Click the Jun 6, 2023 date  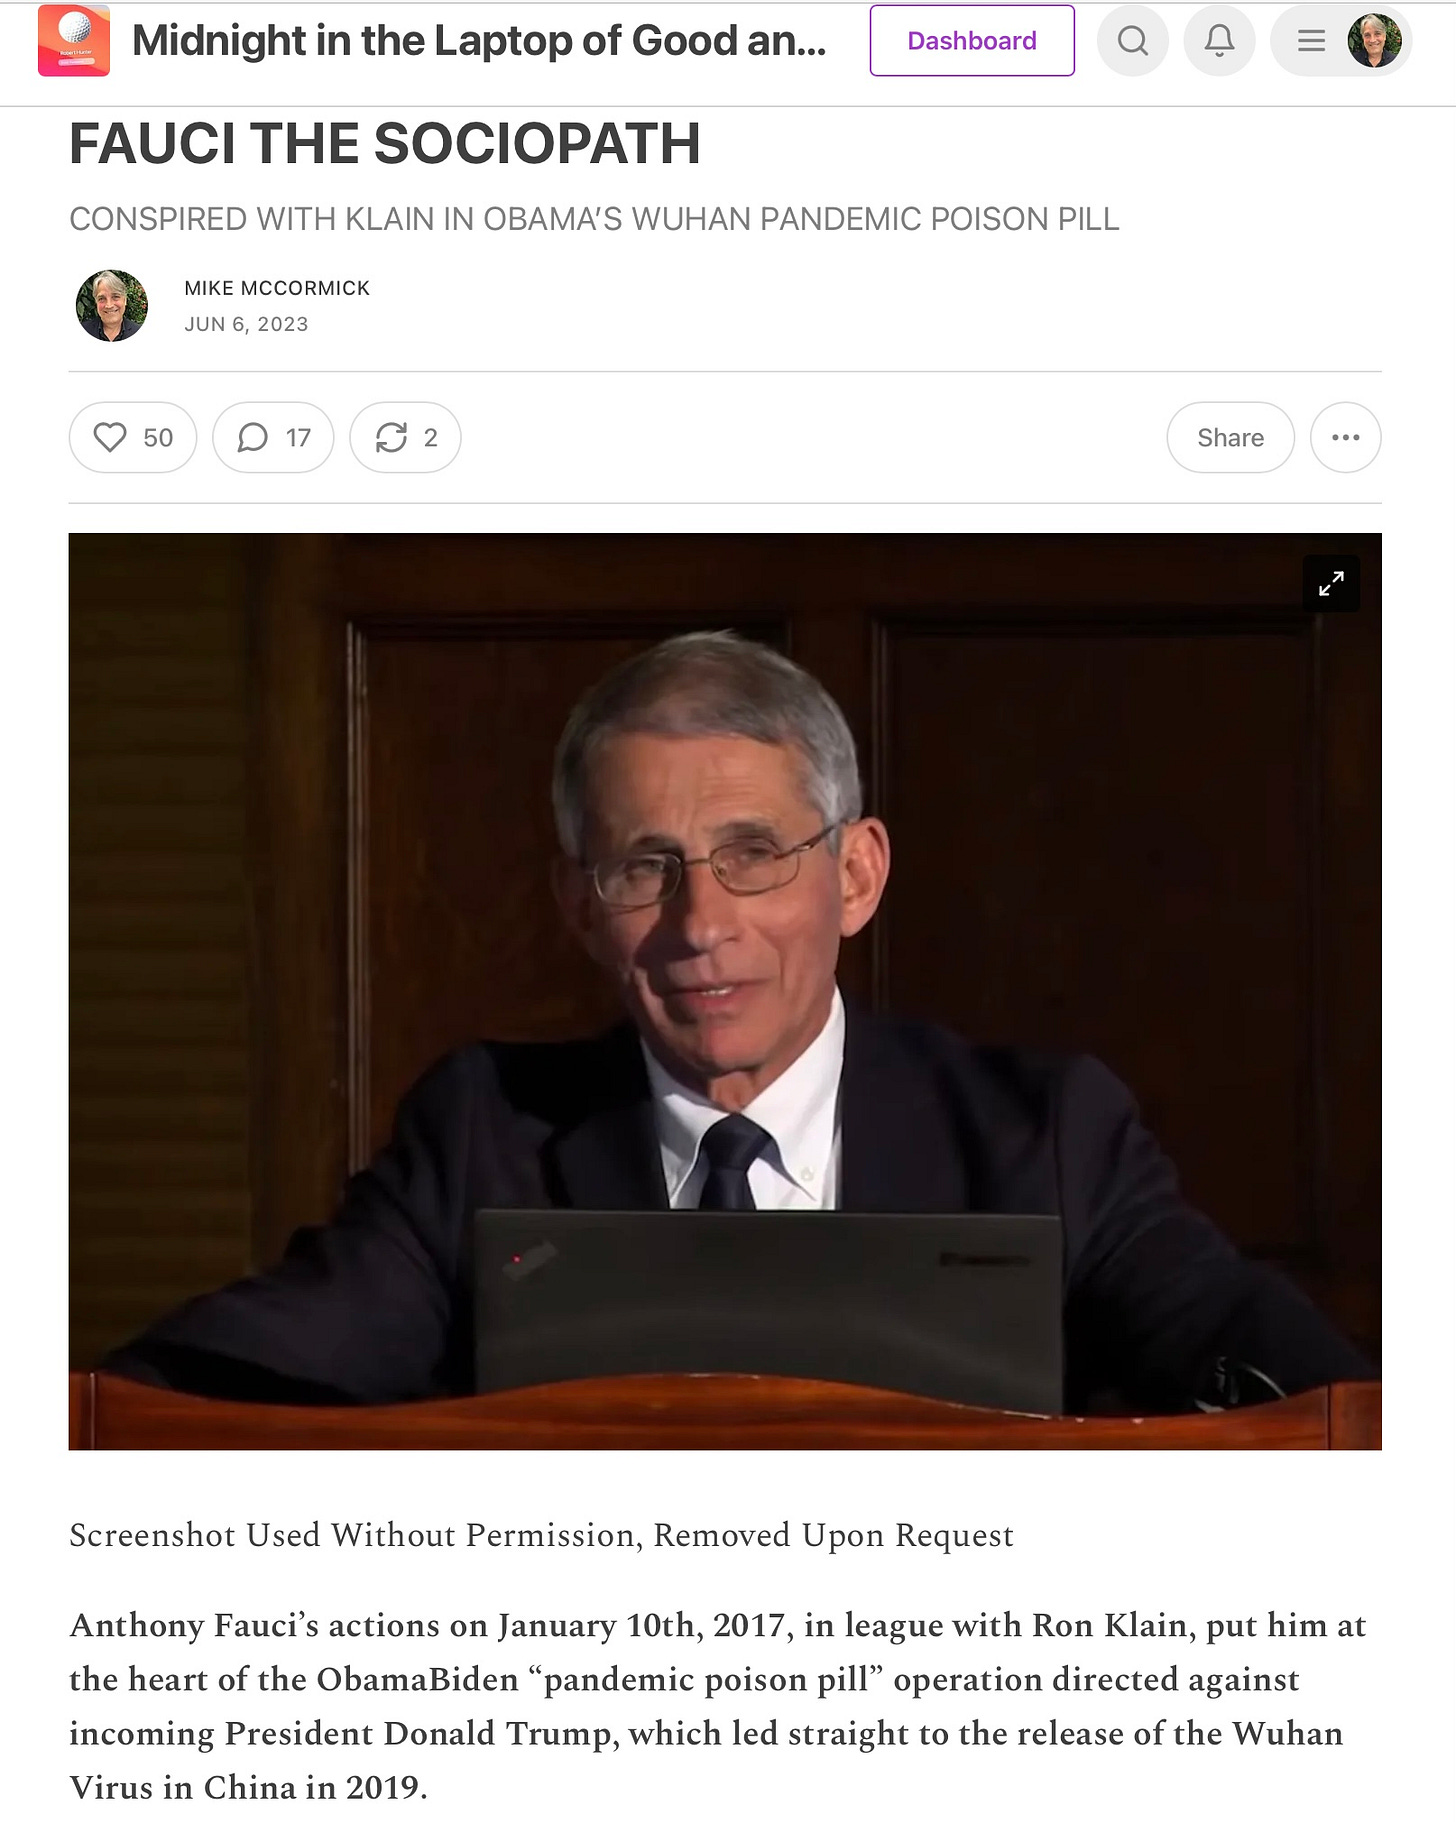click(246, 324)
